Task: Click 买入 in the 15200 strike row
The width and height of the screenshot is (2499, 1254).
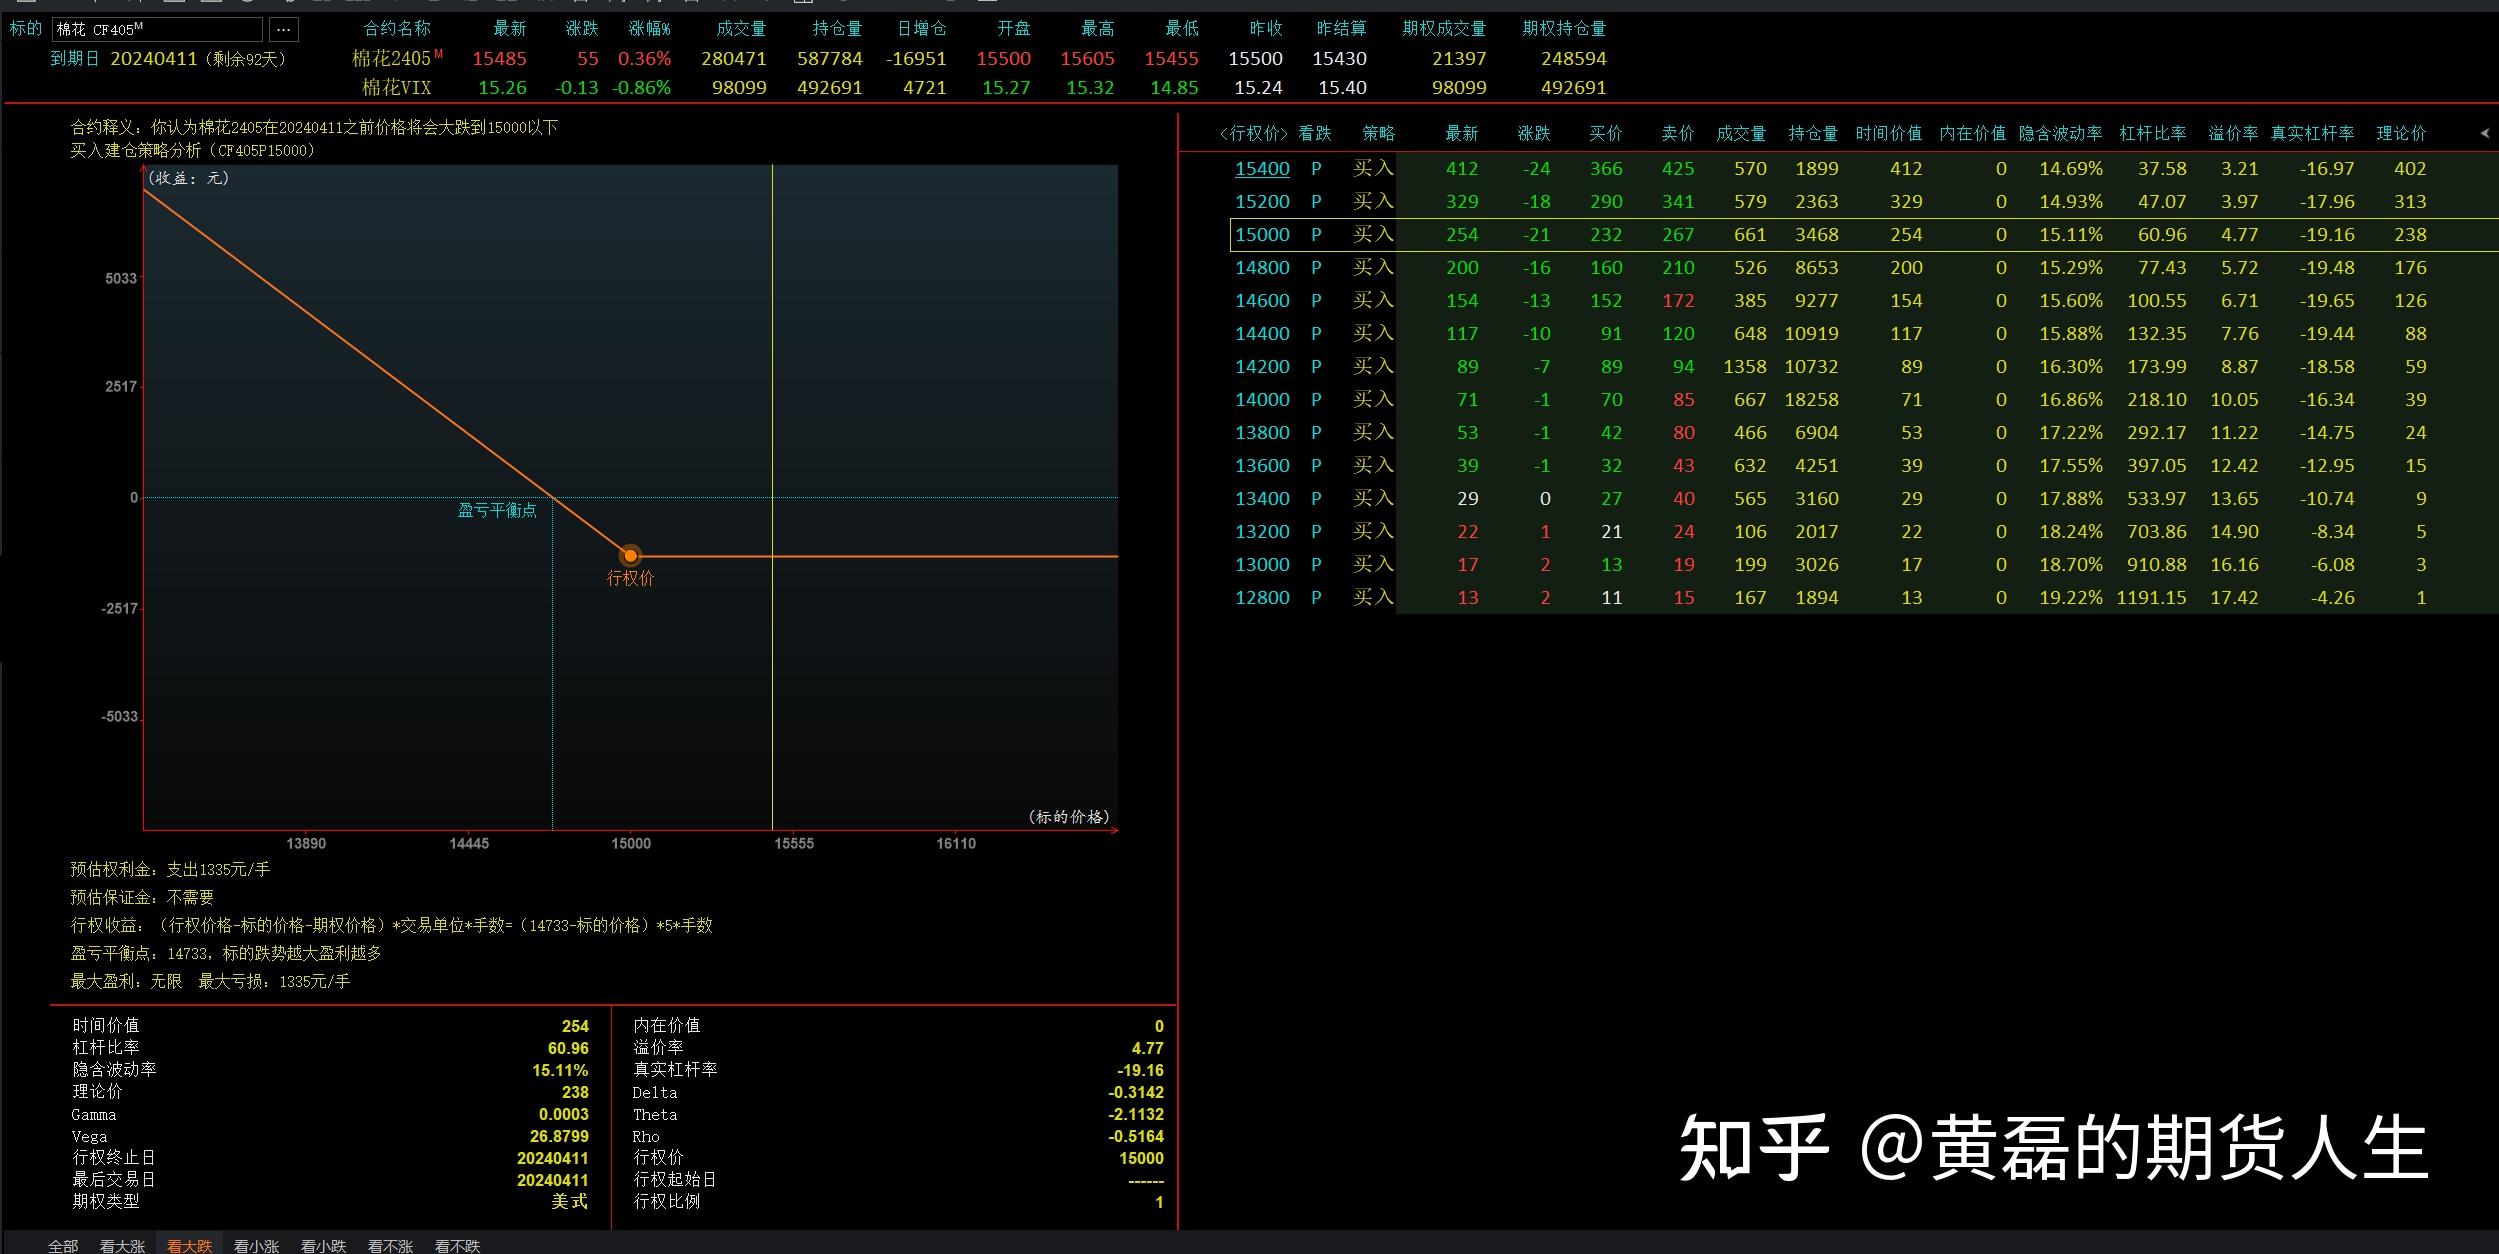Action: [1373, 201]
